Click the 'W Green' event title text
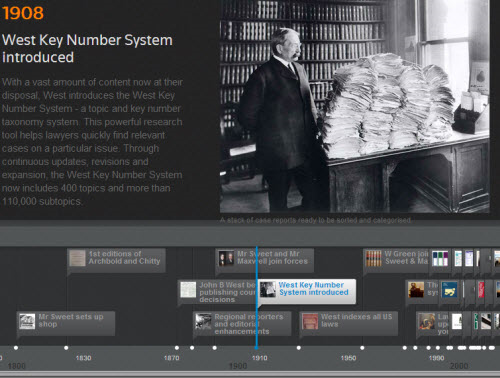This screenshot has width=500, height=378. point(406,257)
